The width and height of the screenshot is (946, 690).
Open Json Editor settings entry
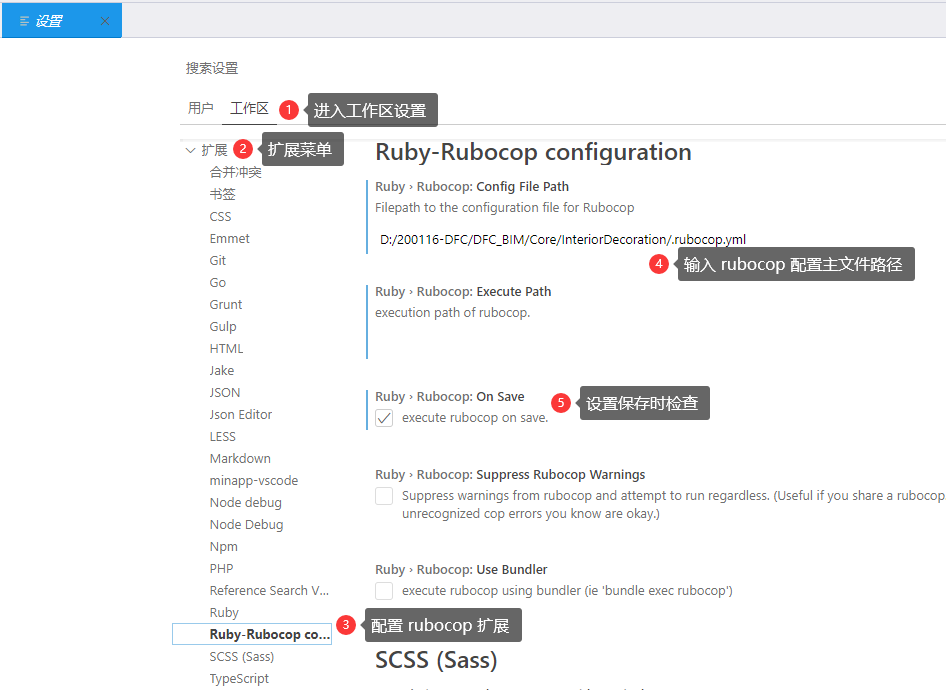(x=241, y=415)
